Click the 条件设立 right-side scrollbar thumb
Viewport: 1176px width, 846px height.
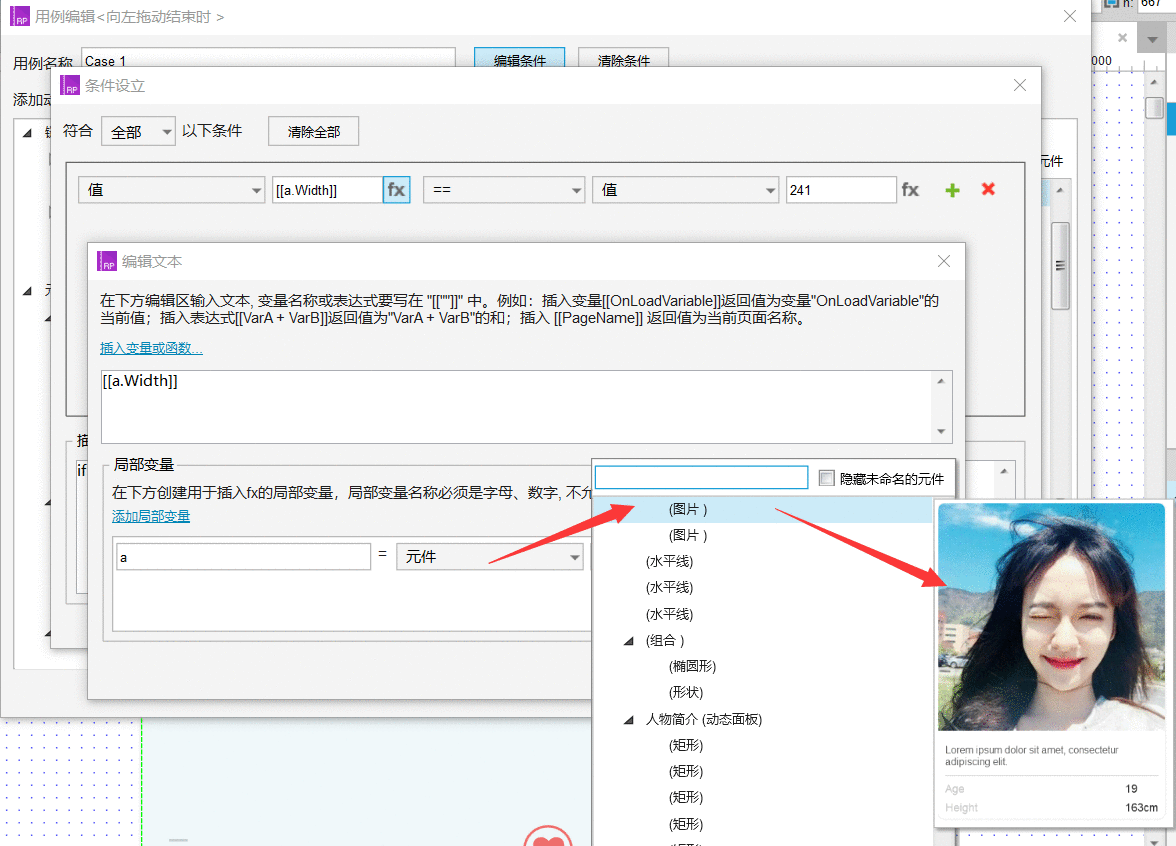click(1060, 266)
